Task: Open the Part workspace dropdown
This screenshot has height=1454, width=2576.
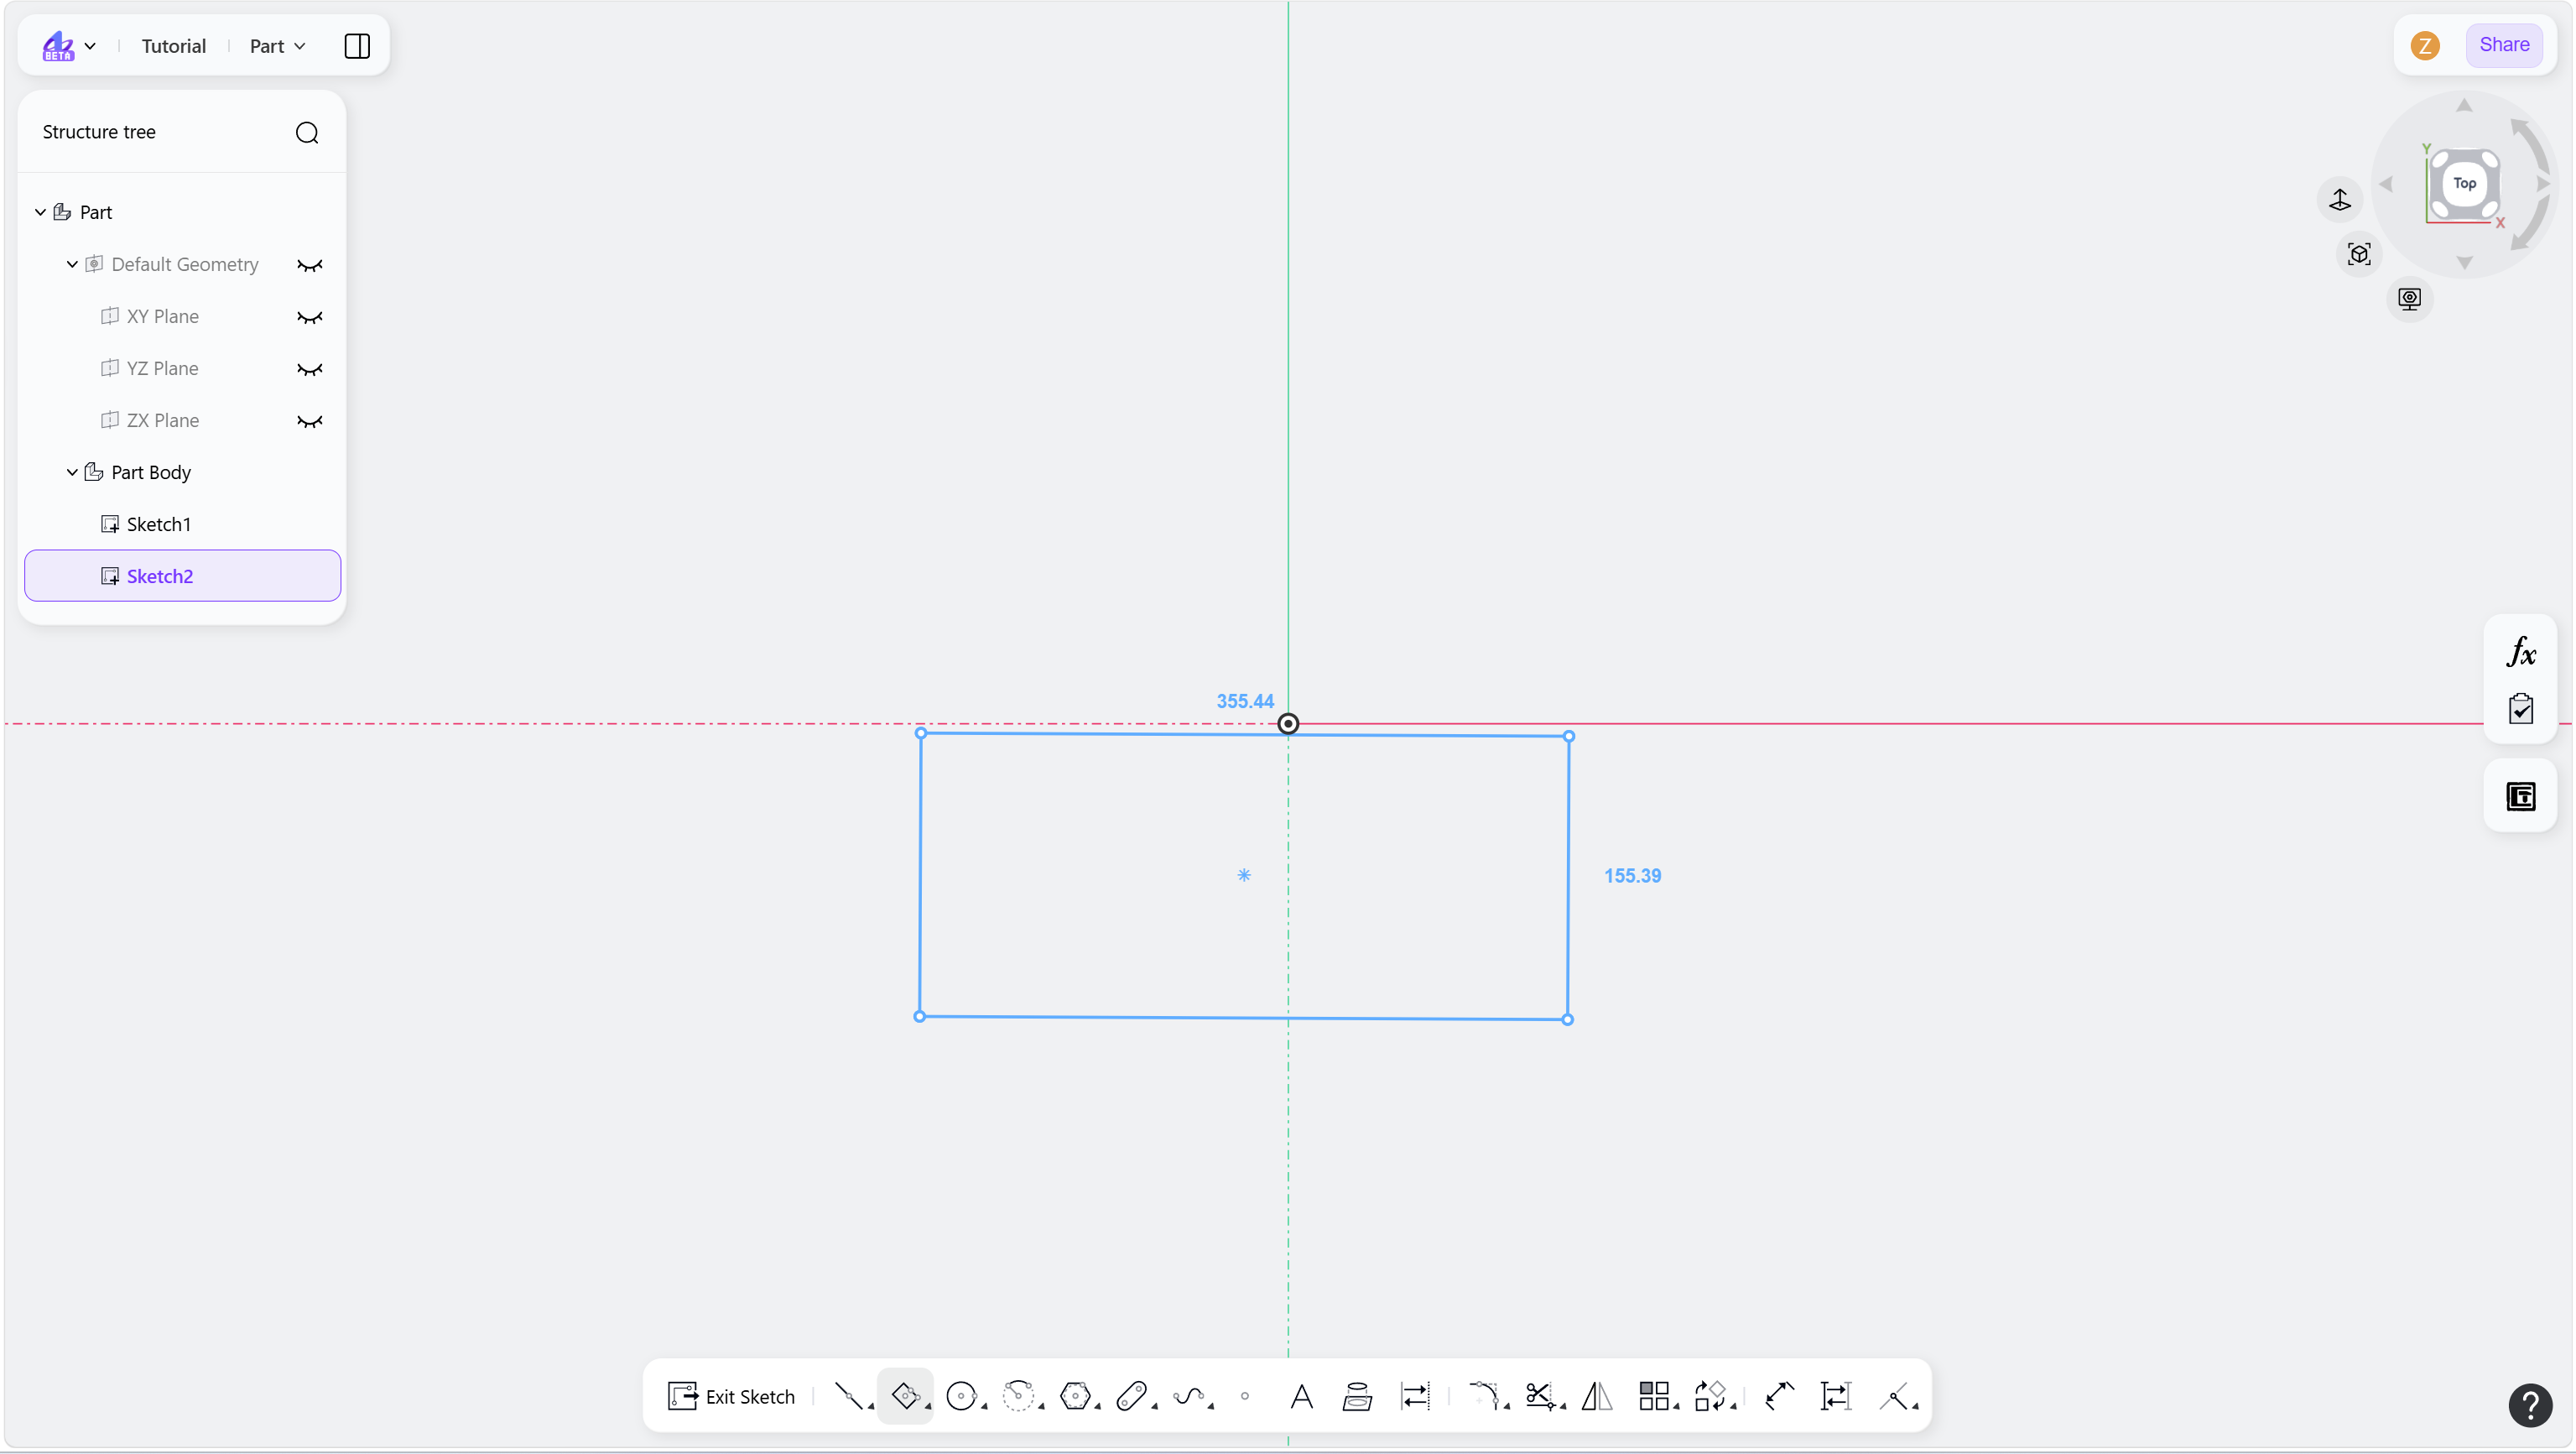Action: [x=277, y=46]
